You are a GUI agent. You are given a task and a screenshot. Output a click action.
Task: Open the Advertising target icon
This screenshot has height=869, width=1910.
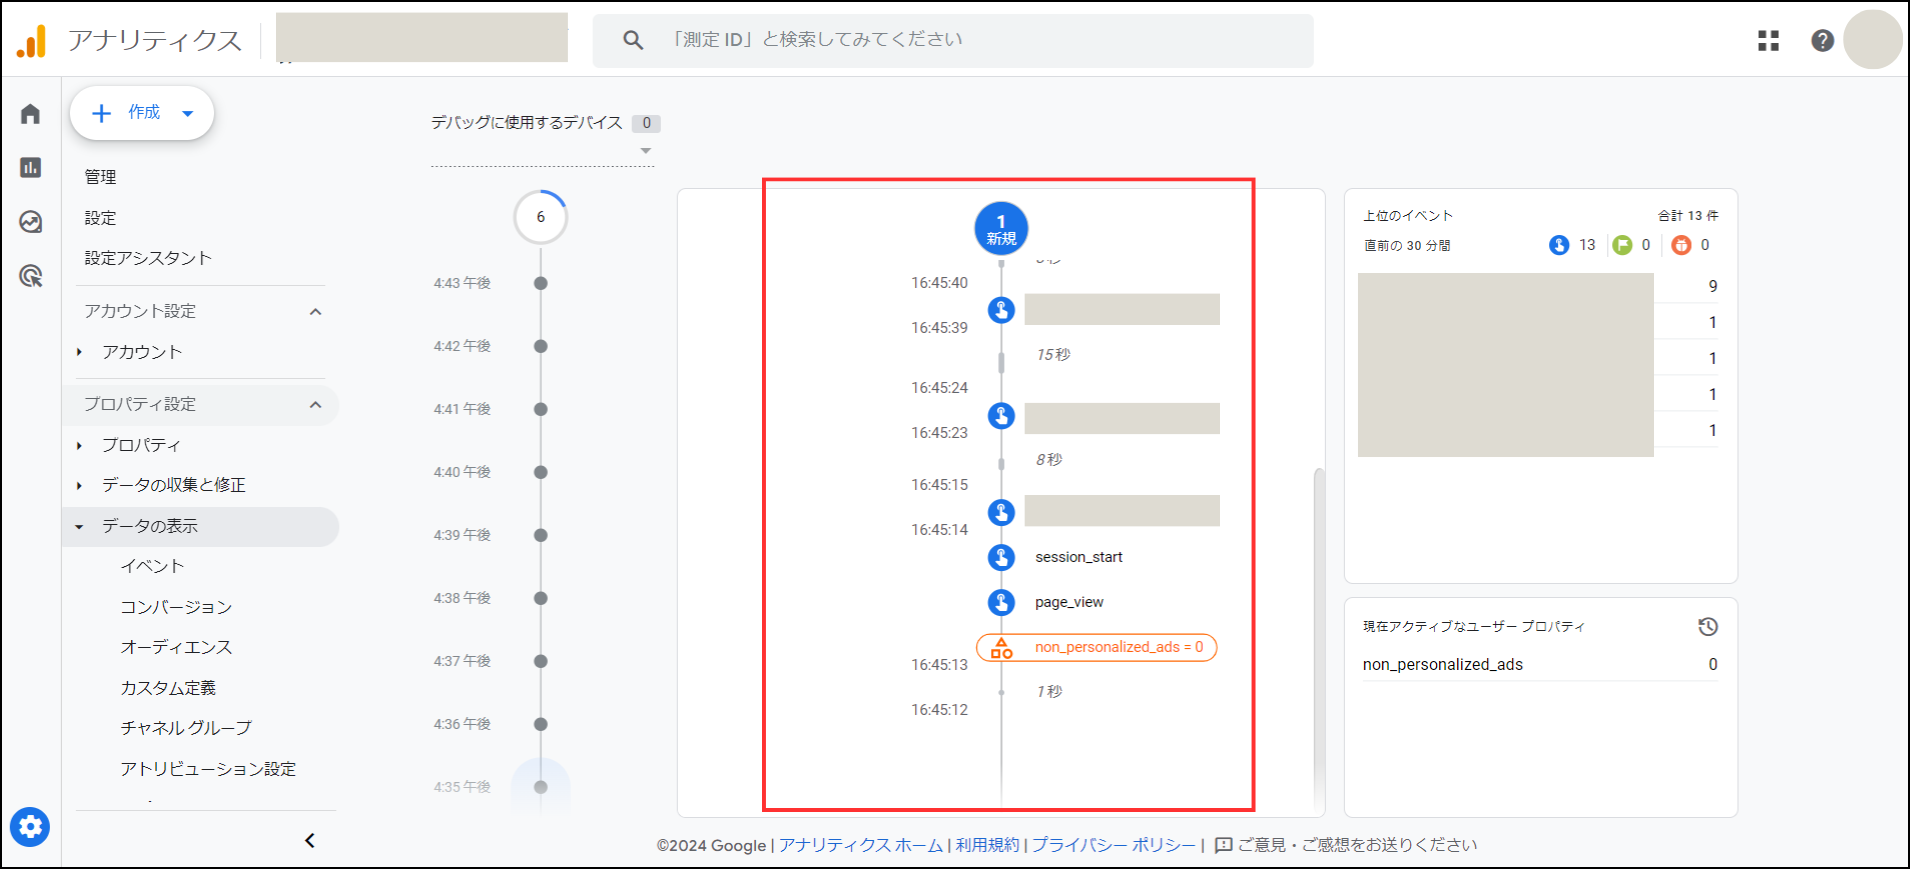pos(30,275)
